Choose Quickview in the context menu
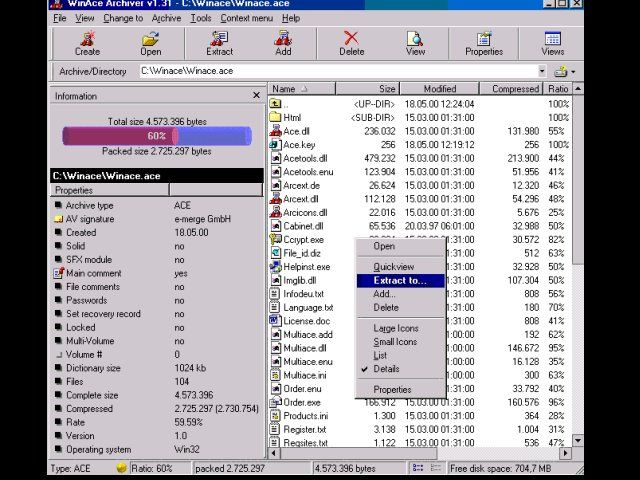This screenshot has width=640, height=480. coord(400,267)
